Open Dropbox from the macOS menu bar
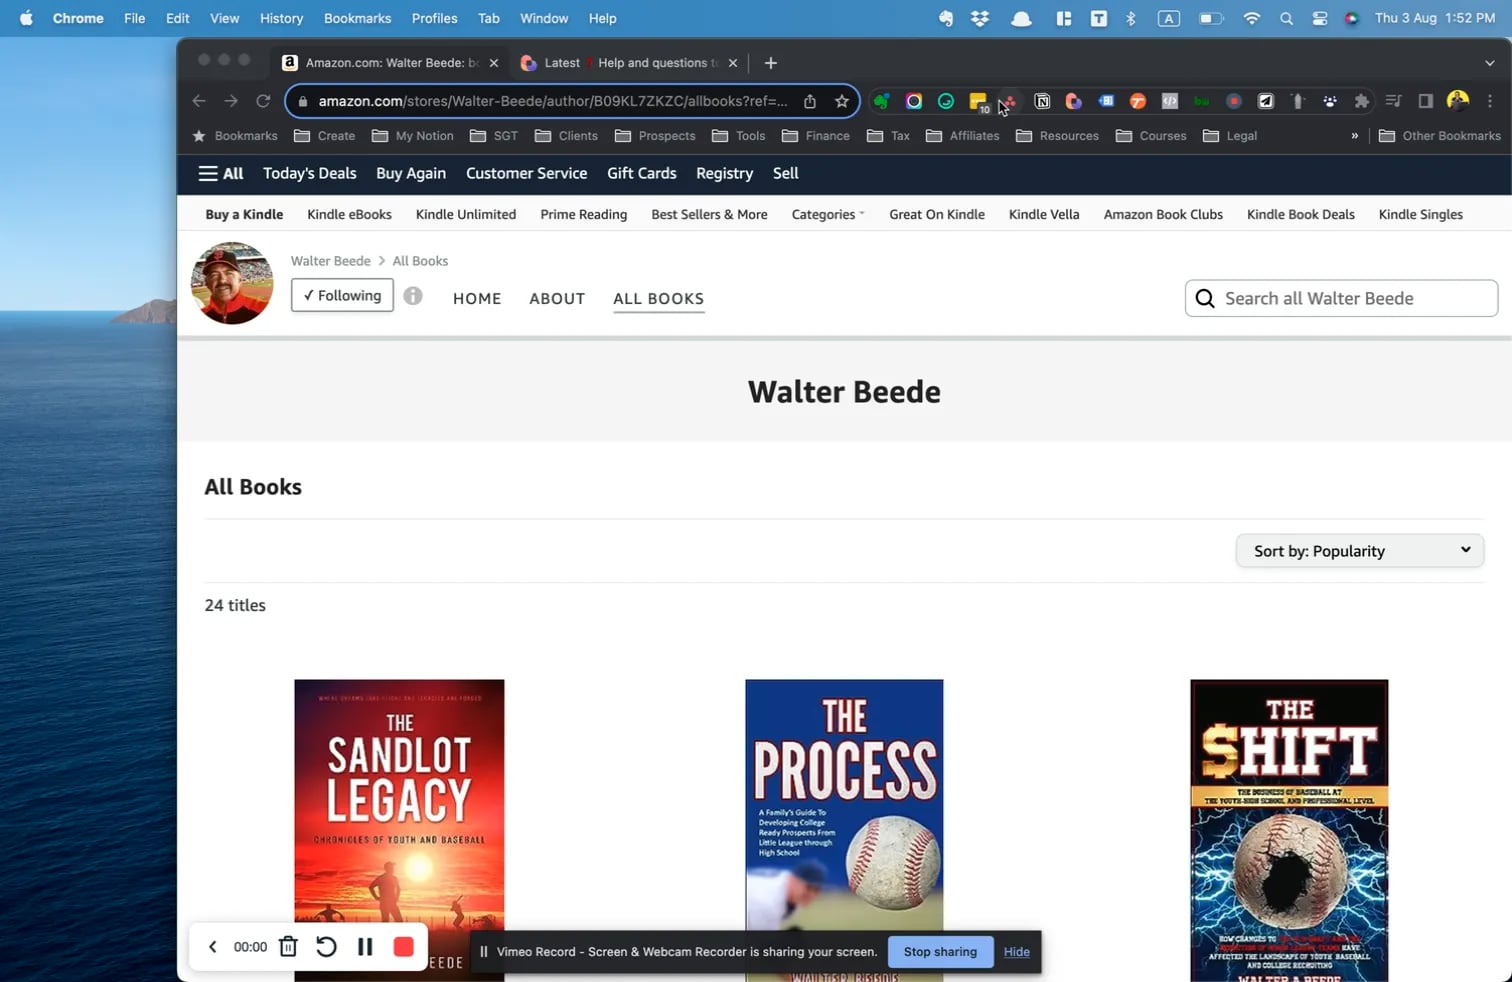This screenshot has height=982, width=1512. [x=980, y=18]
